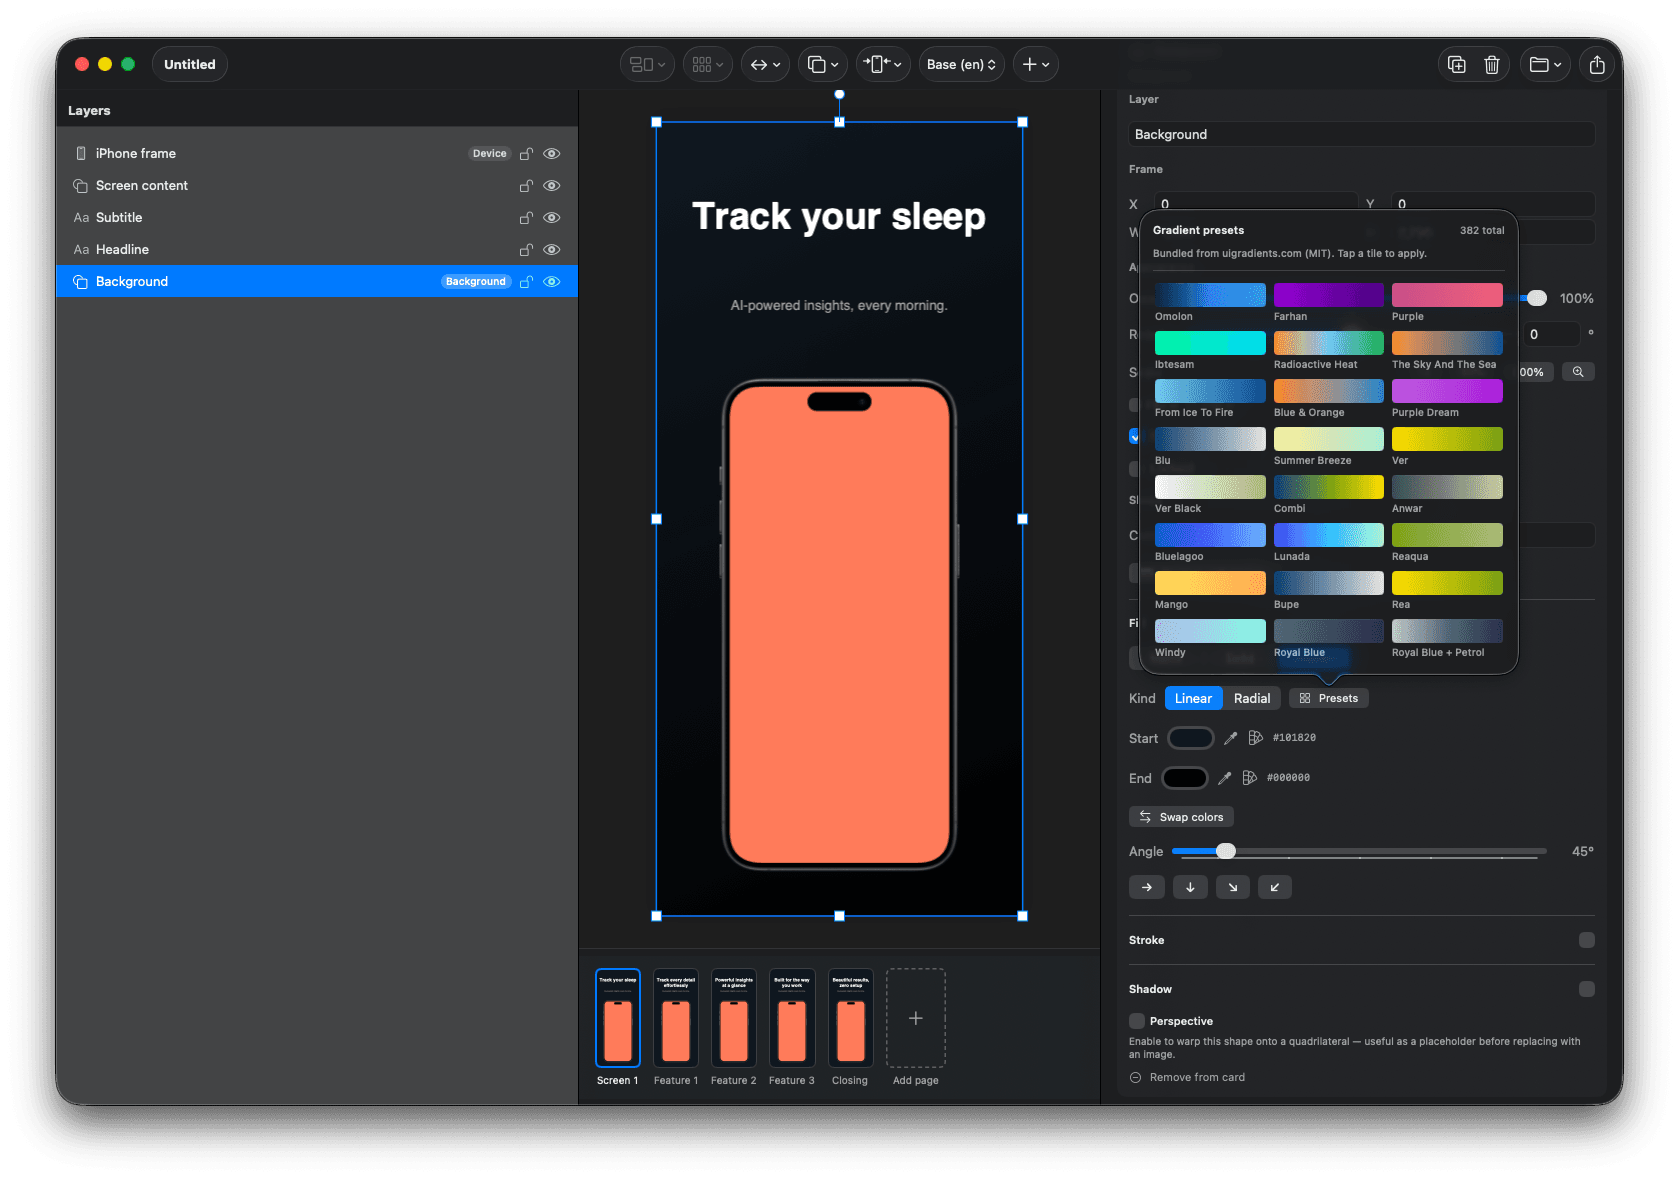Select the Headline layer row

pyautogui.click(x=317, y=250)
